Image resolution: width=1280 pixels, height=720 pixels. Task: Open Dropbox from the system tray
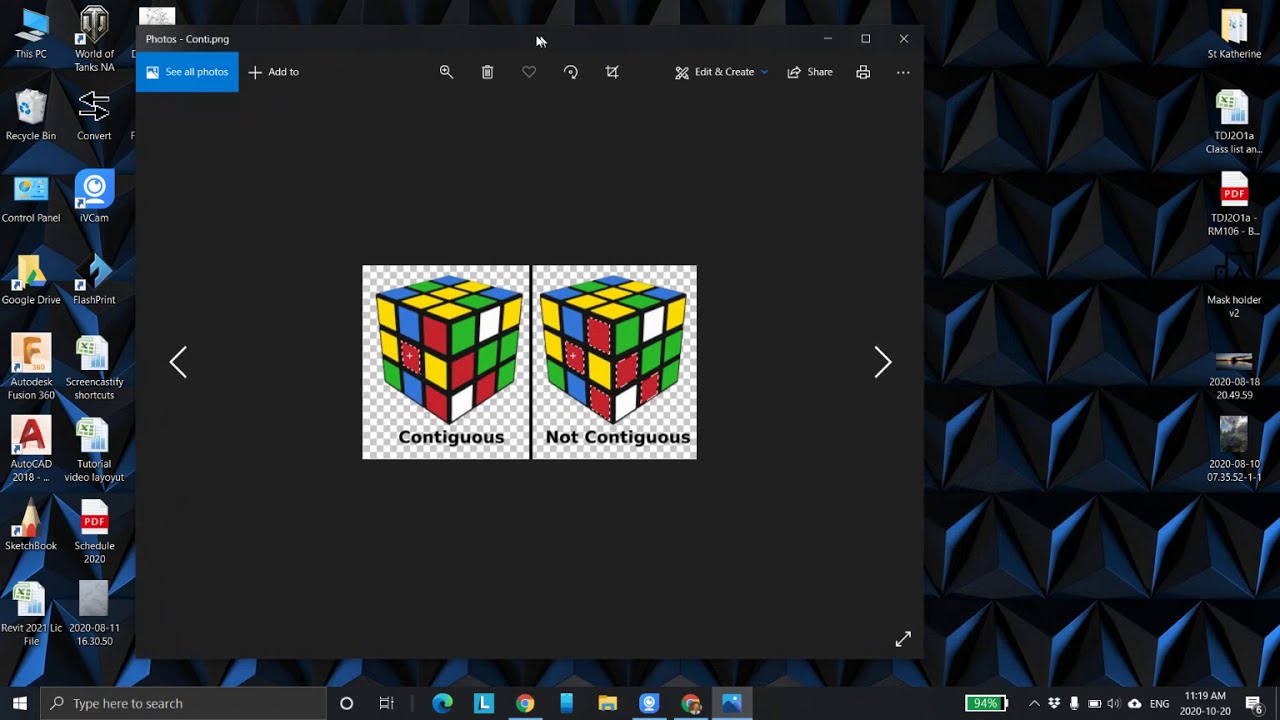point(1054,703)
